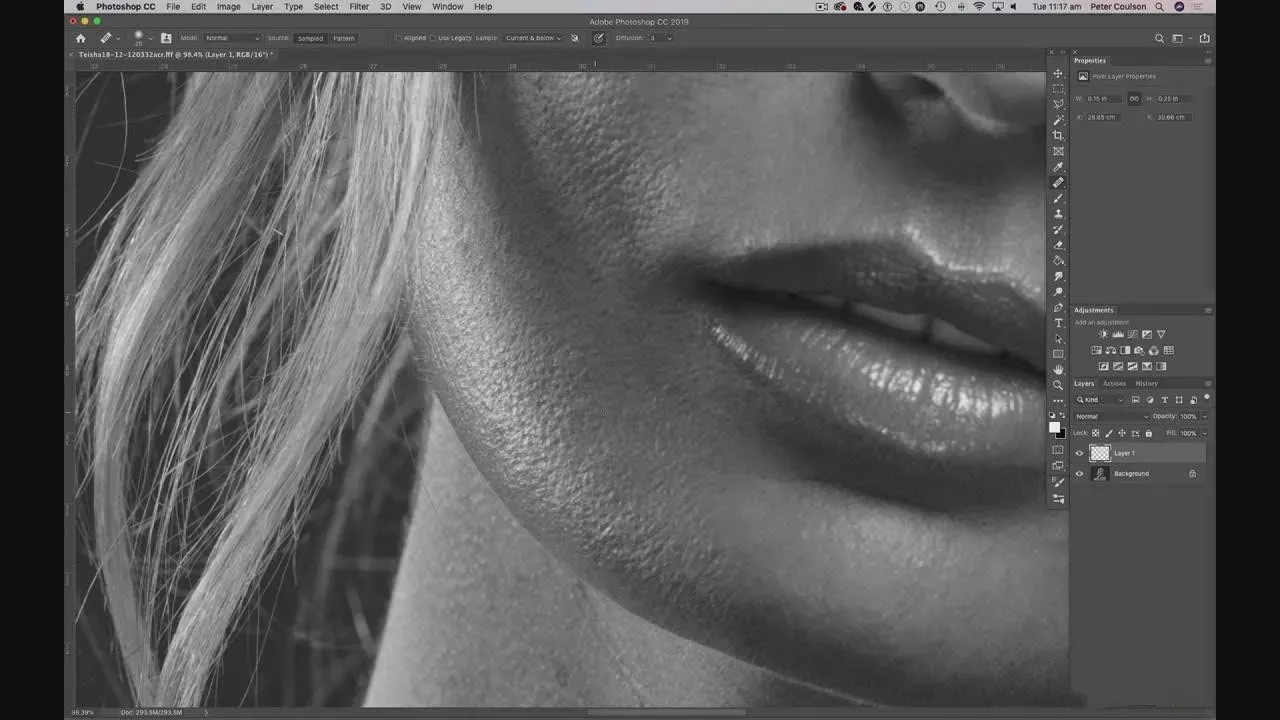The image size is (1280, 720).
Task: Hide Layer 1 using eye icon
Action: click(1079, 453)
